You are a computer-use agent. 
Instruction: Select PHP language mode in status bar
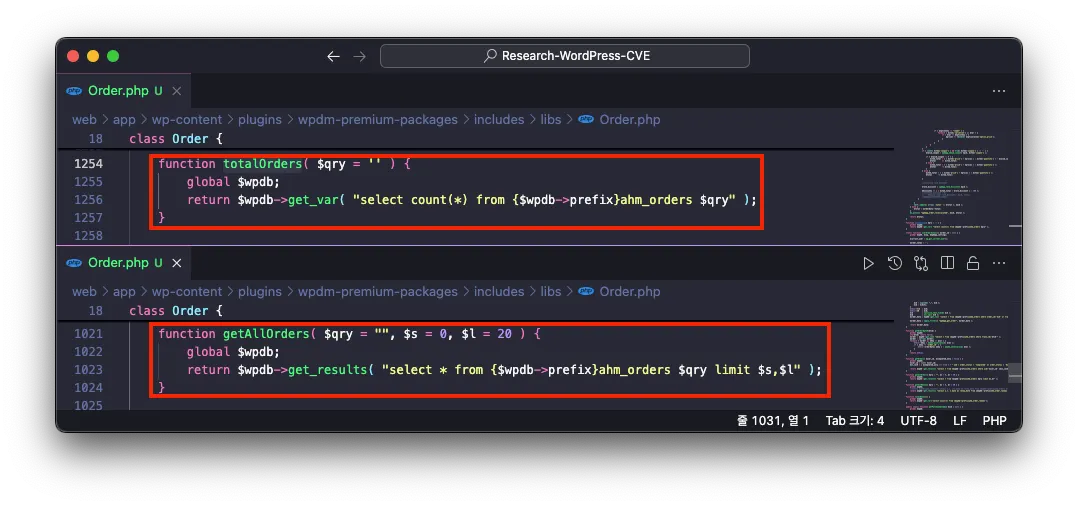coord(994,421)
